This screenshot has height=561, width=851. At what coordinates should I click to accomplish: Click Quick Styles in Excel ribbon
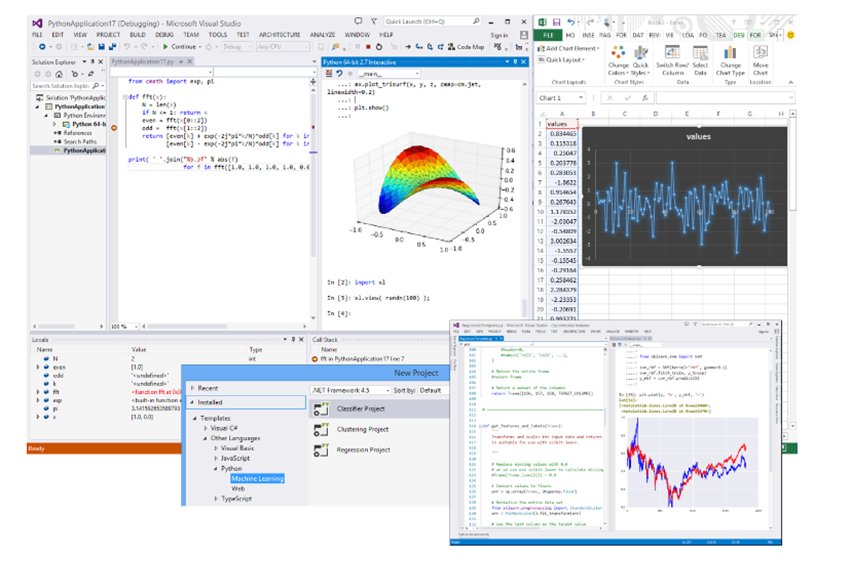coord(640,61)
